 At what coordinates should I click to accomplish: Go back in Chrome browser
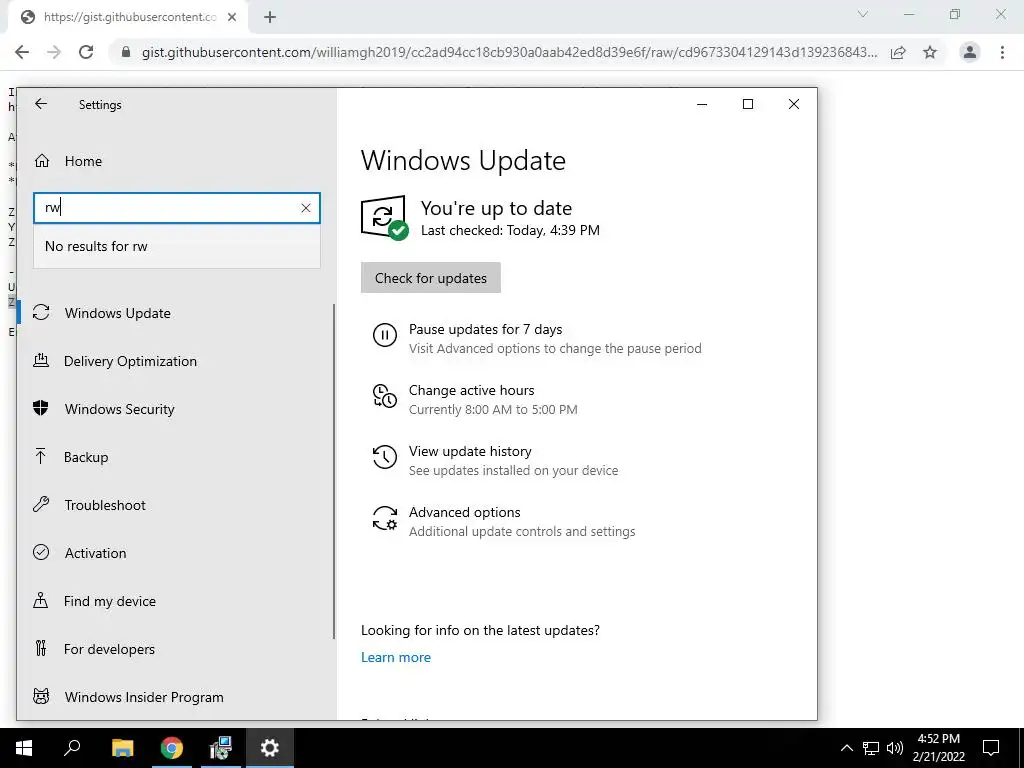(22, 52)
